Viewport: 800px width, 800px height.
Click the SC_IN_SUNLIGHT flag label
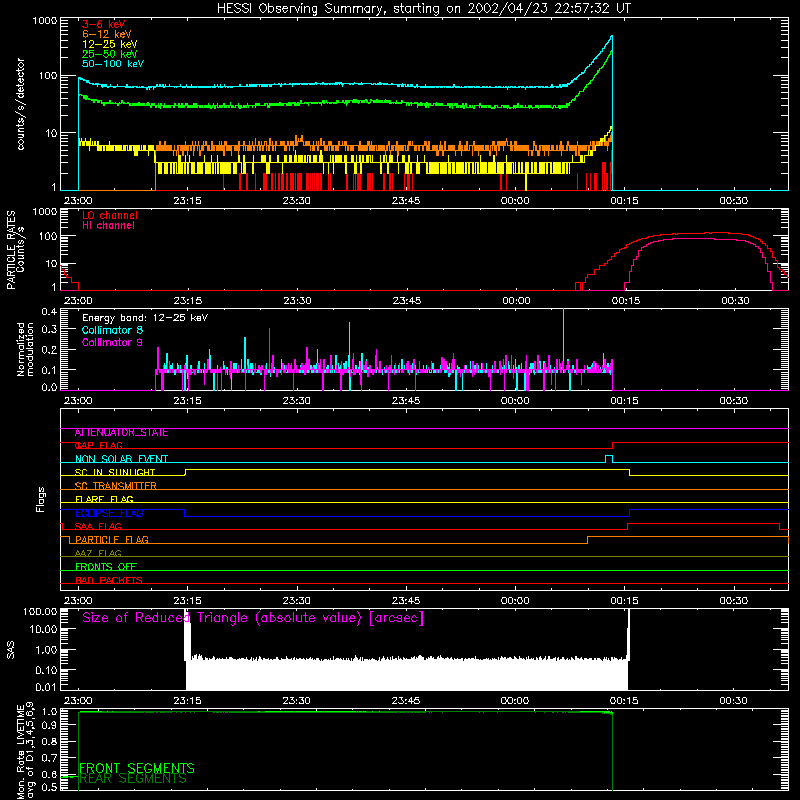(x=115, y=472)
